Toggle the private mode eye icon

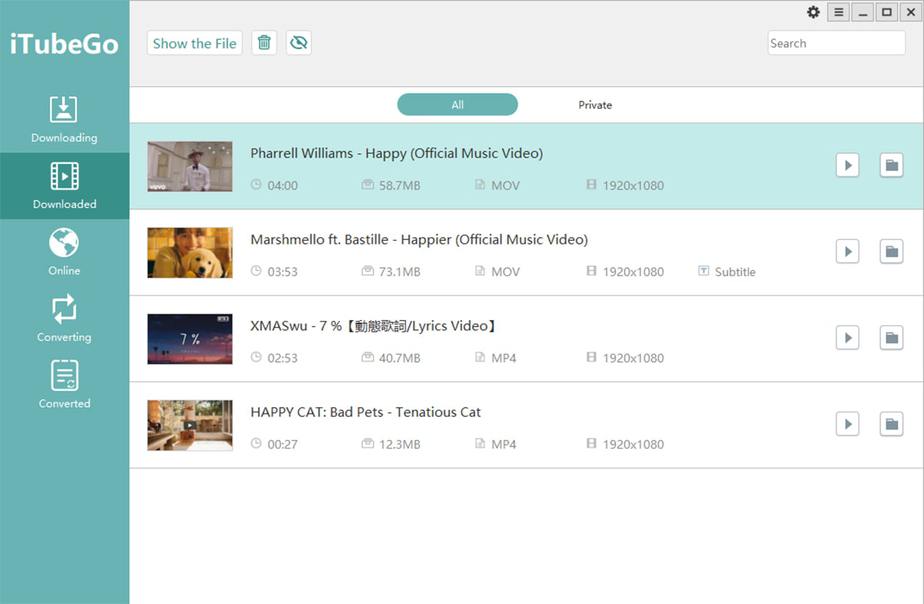[299, 42]
